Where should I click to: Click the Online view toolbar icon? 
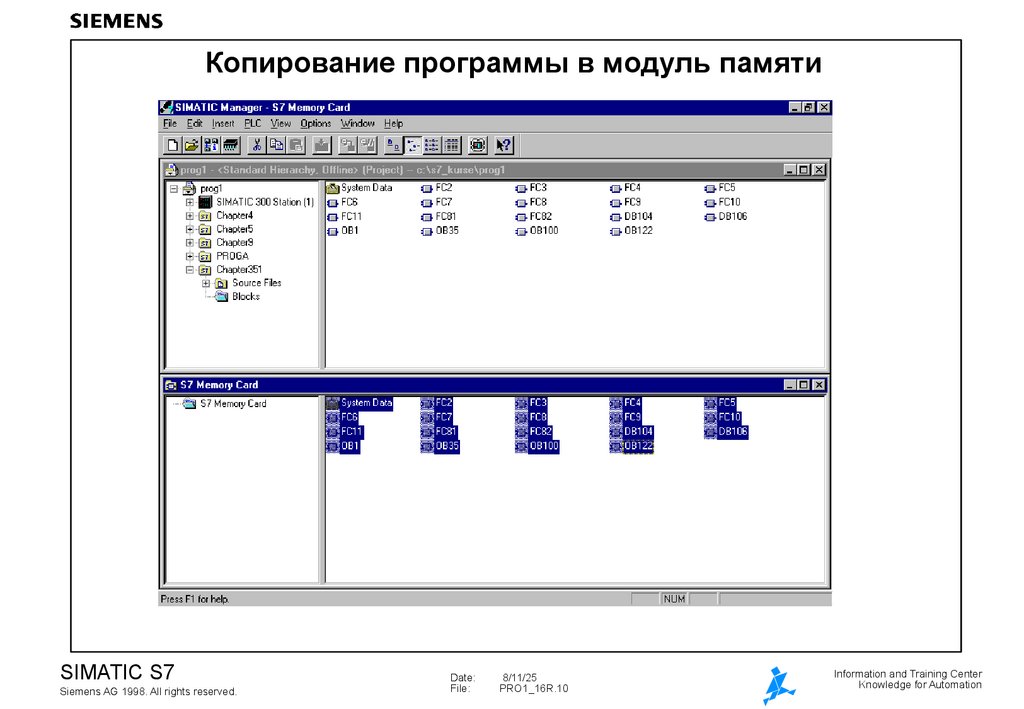point(348,145)
